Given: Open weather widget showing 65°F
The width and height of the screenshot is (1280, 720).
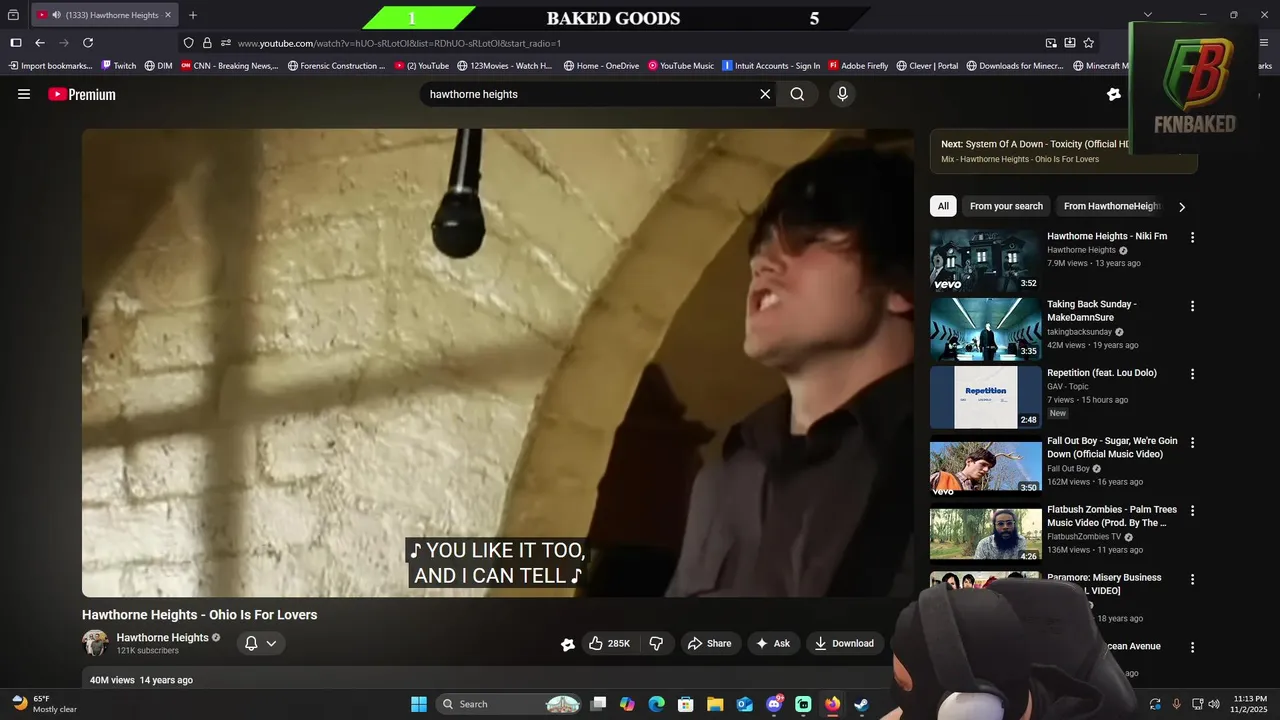Looking at the screenshot, I should coord(44,704).
